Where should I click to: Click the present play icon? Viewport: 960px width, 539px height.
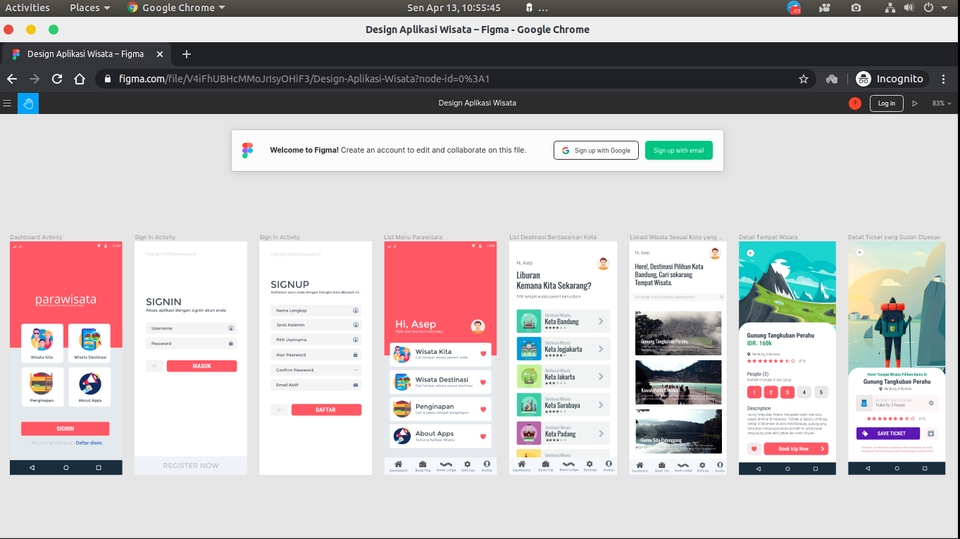[x=914, y=103]
